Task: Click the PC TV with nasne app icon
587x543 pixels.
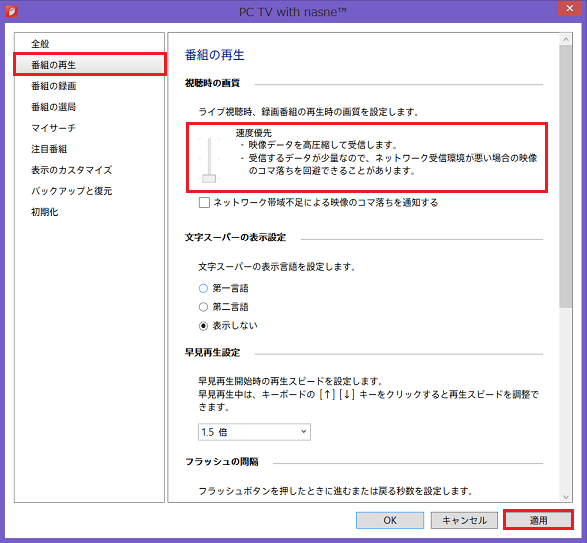Action: [12, 11]
